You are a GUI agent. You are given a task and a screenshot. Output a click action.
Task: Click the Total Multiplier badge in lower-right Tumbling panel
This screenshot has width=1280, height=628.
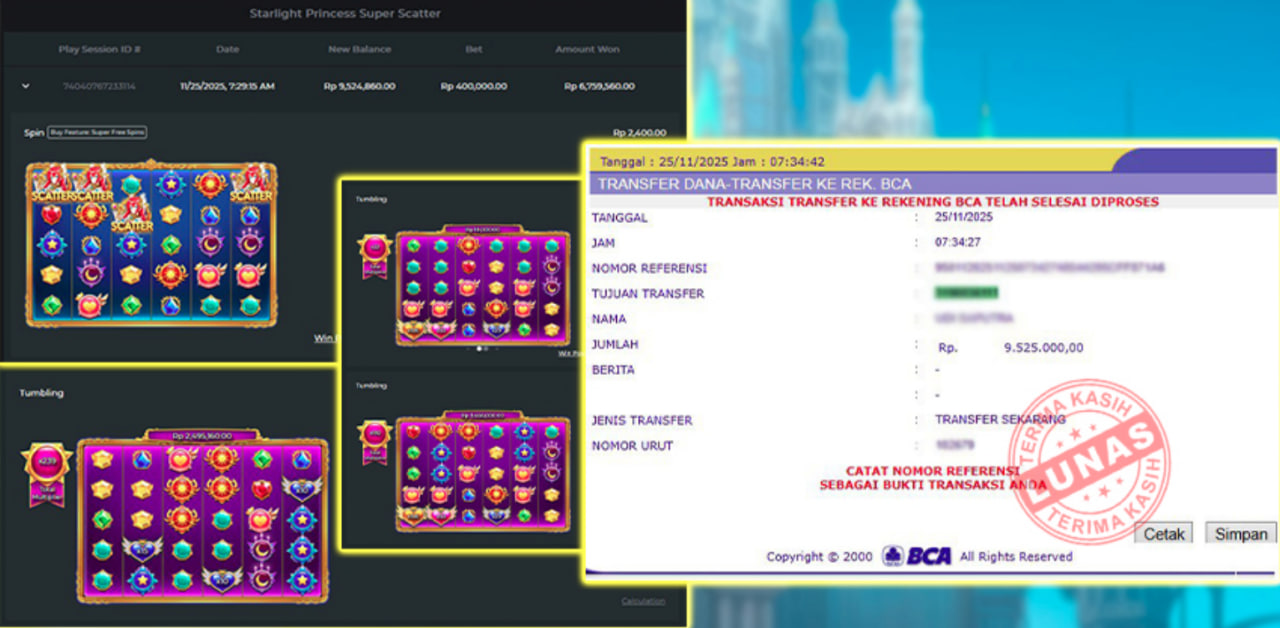pyautogui.click(x=375, y=439)
